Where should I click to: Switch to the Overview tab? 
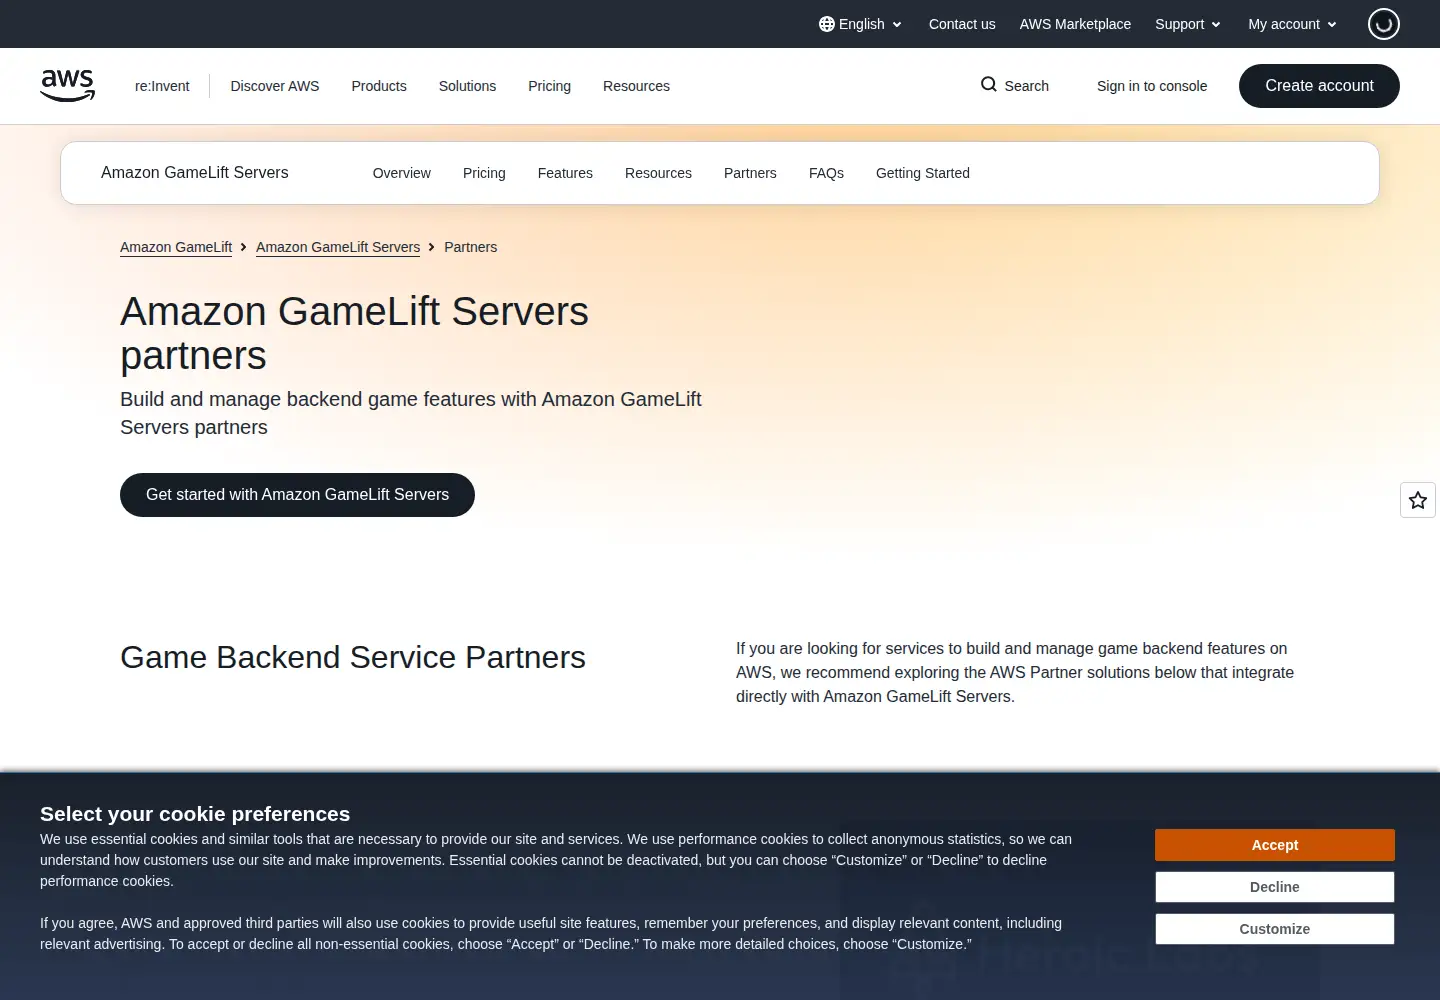[402, 173]
